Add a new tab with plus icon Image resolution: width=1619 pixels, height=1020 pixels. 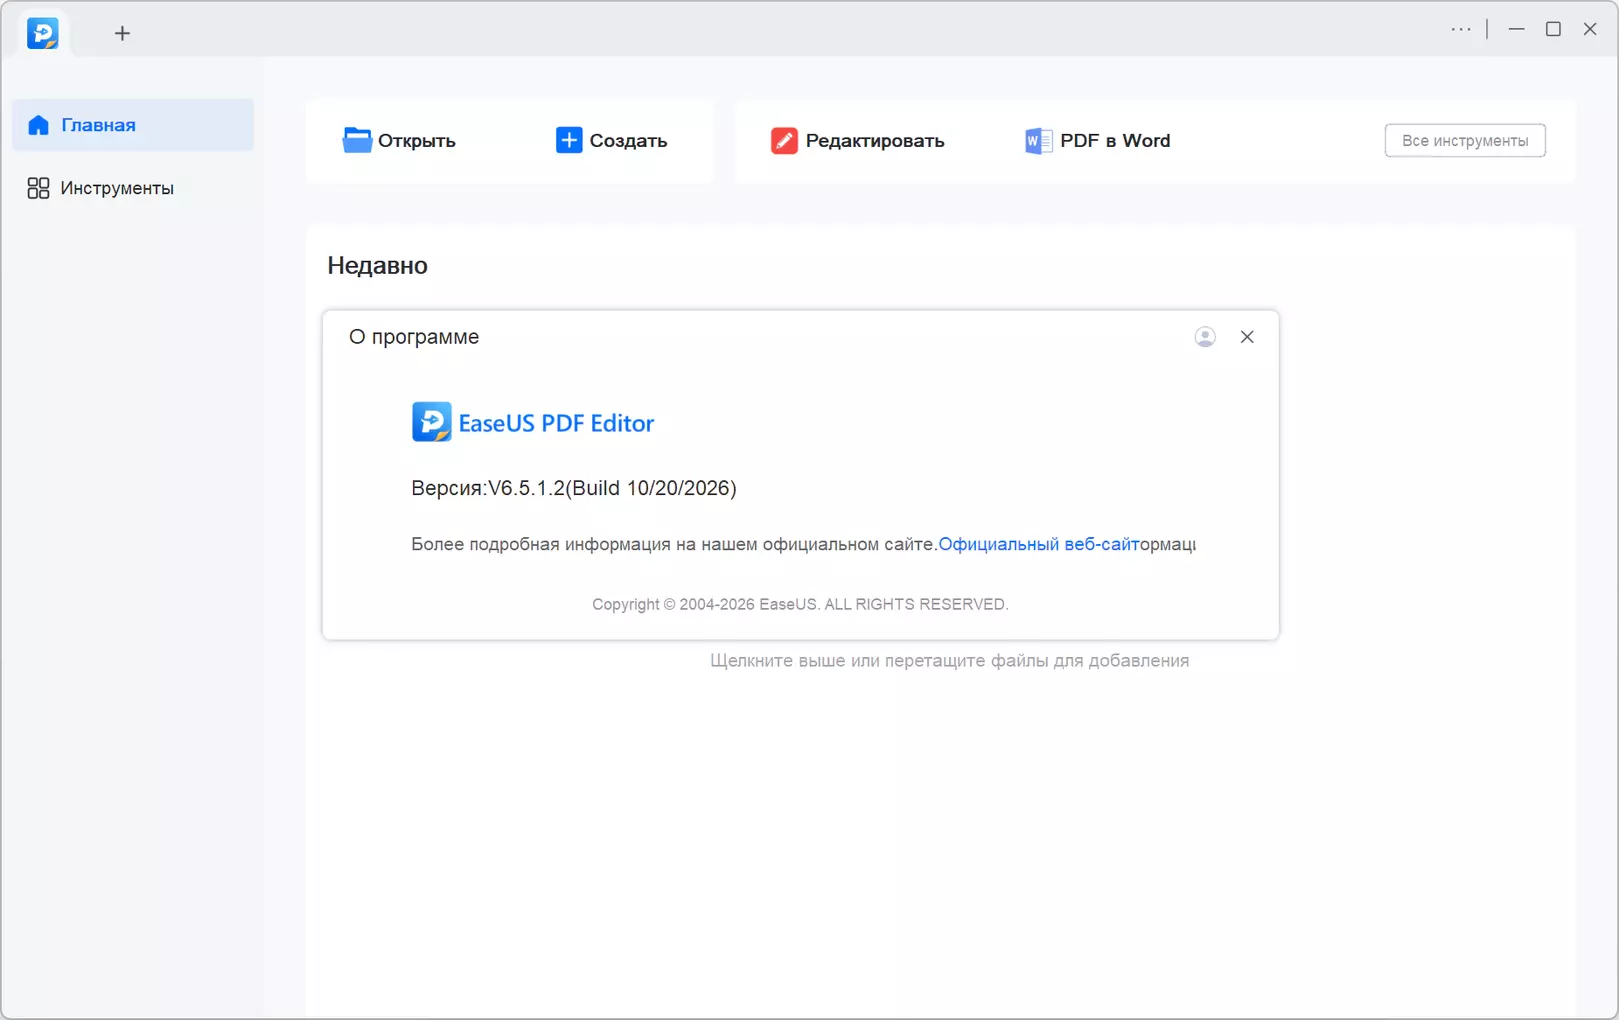coord(122,33)
